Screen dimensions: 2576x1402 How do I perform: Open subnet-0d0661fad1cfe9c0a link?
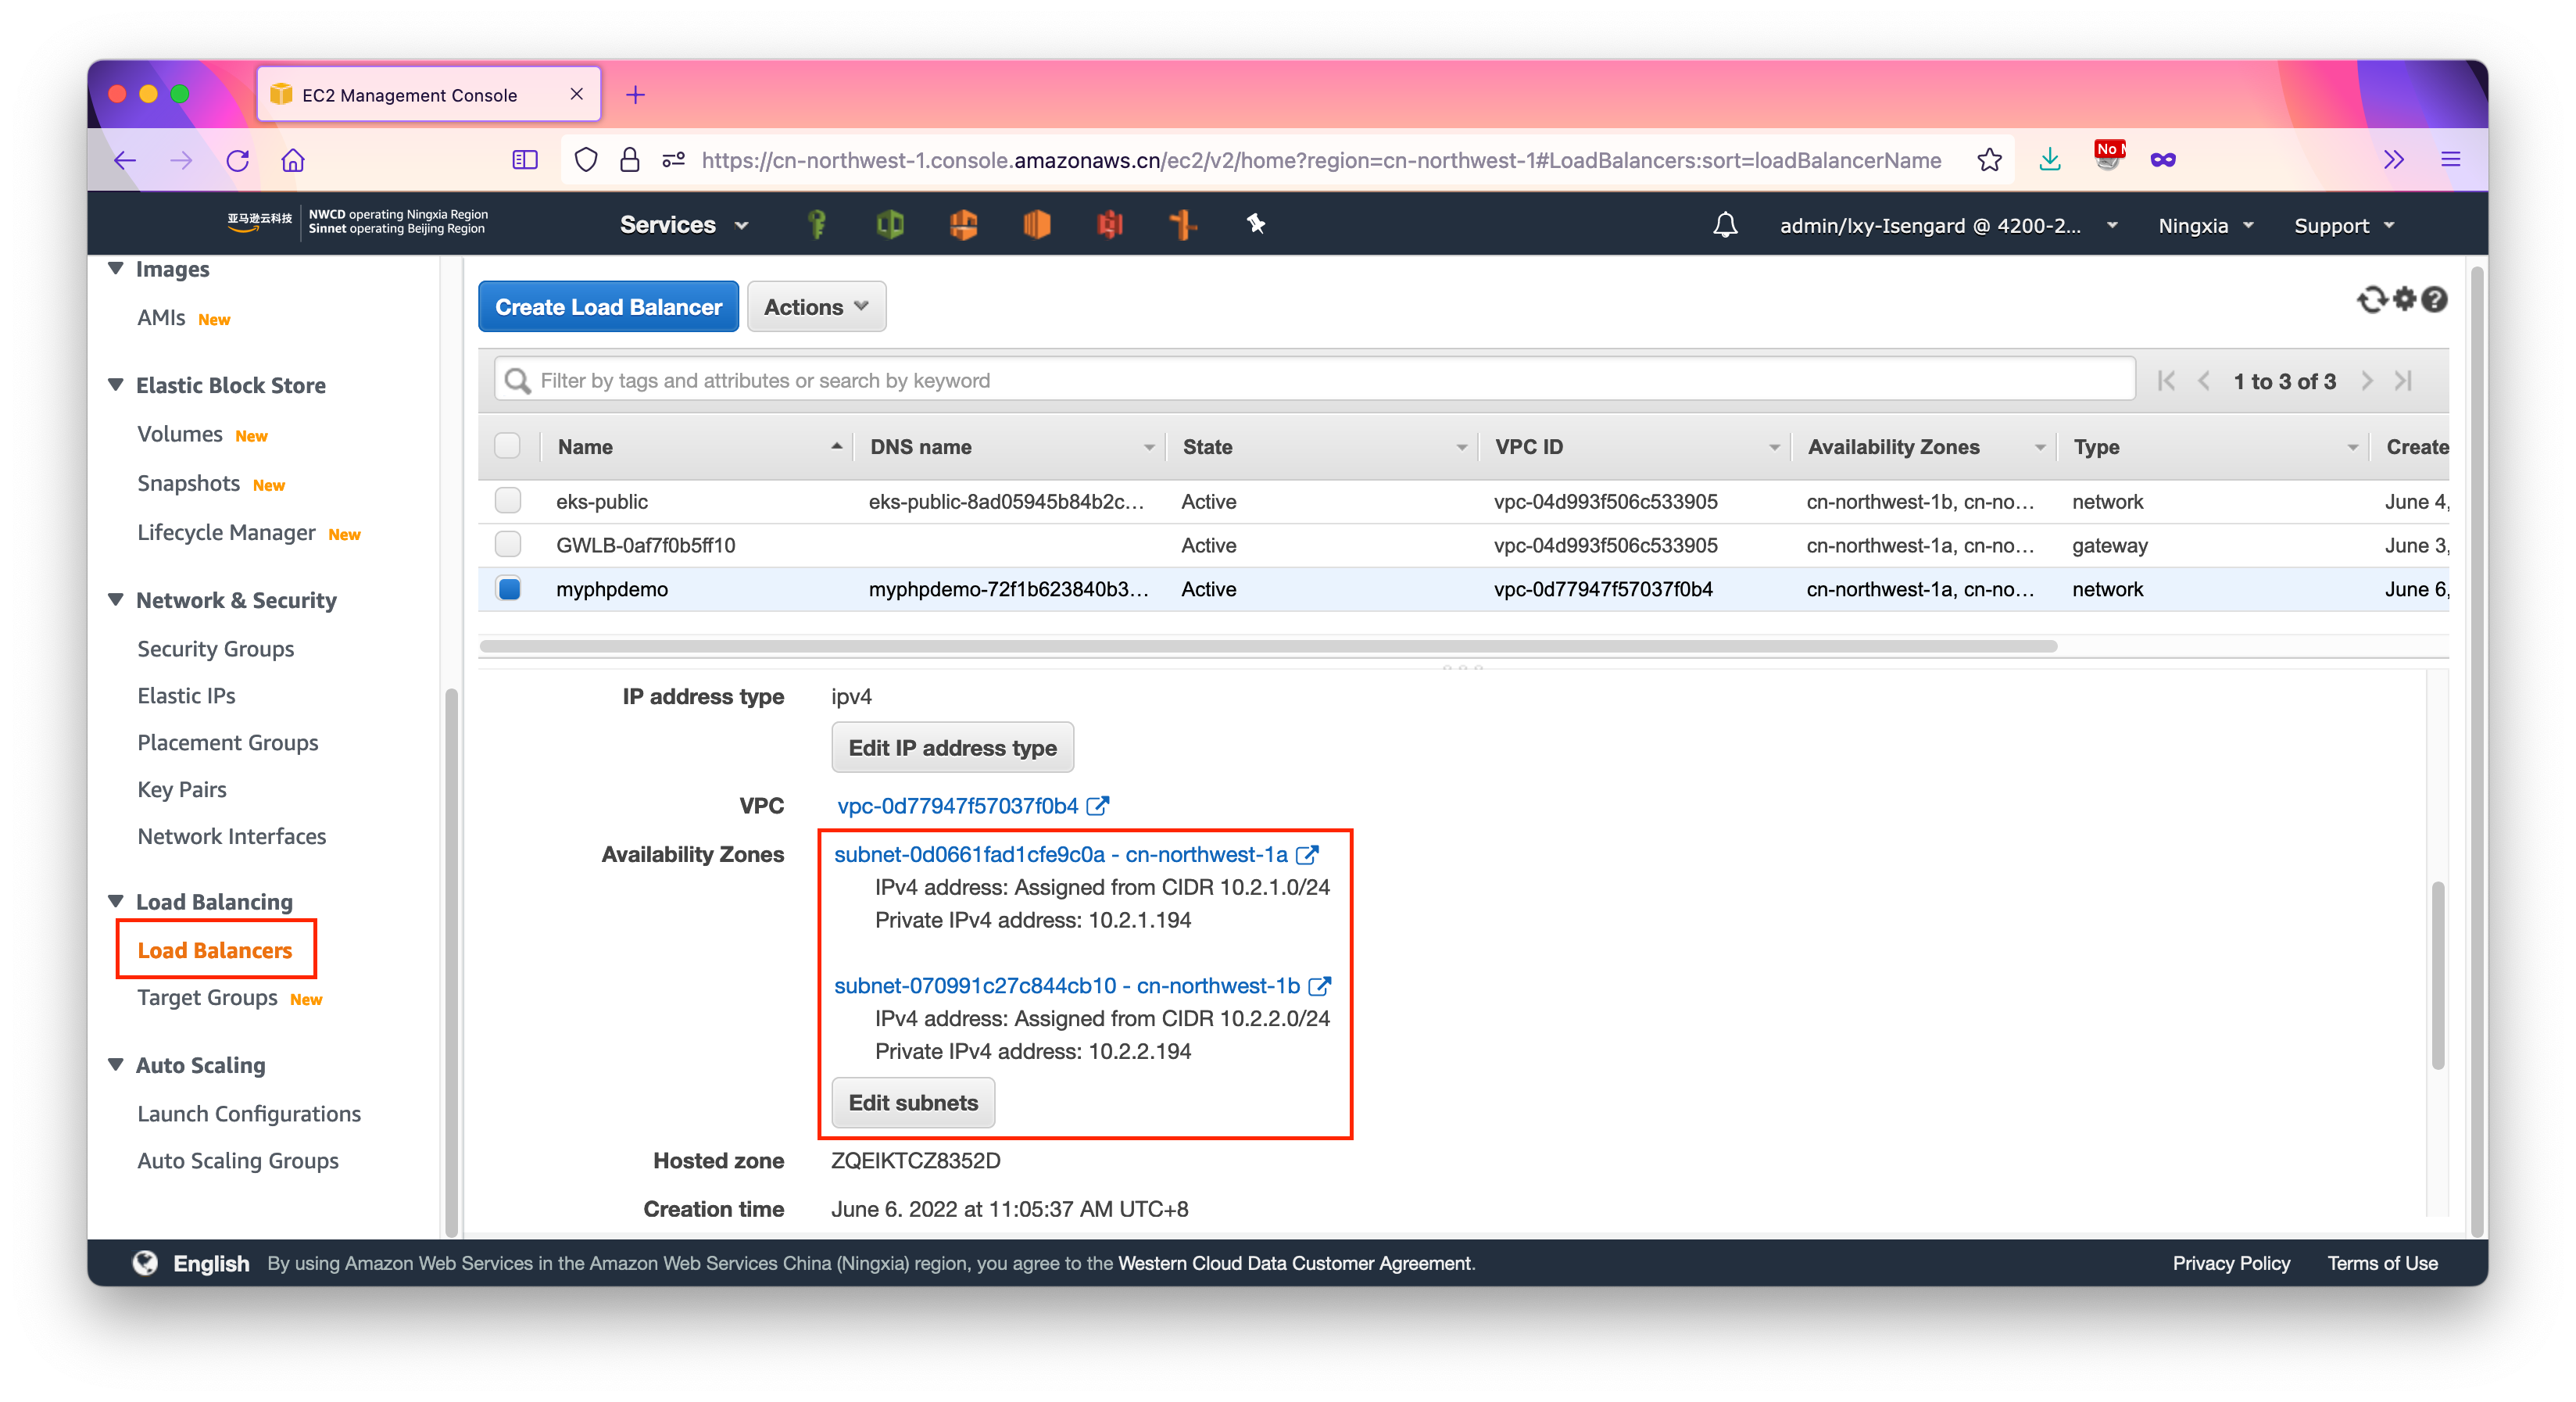tap(1060, 854)
